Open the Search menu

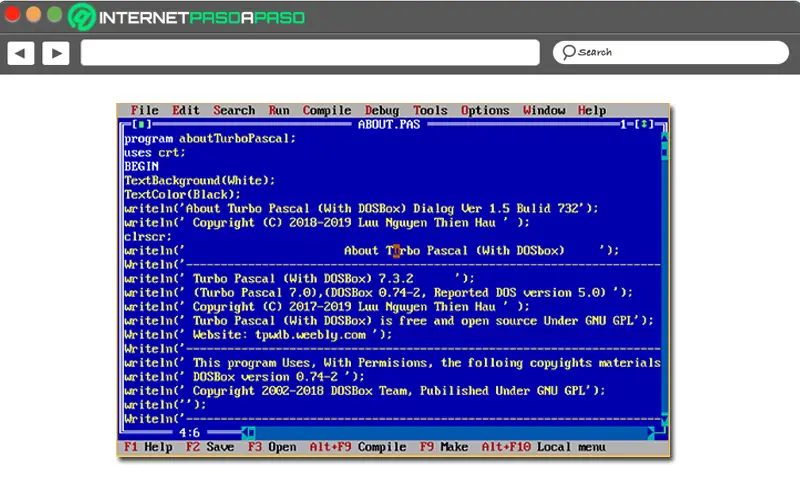[x=234, y=110]
